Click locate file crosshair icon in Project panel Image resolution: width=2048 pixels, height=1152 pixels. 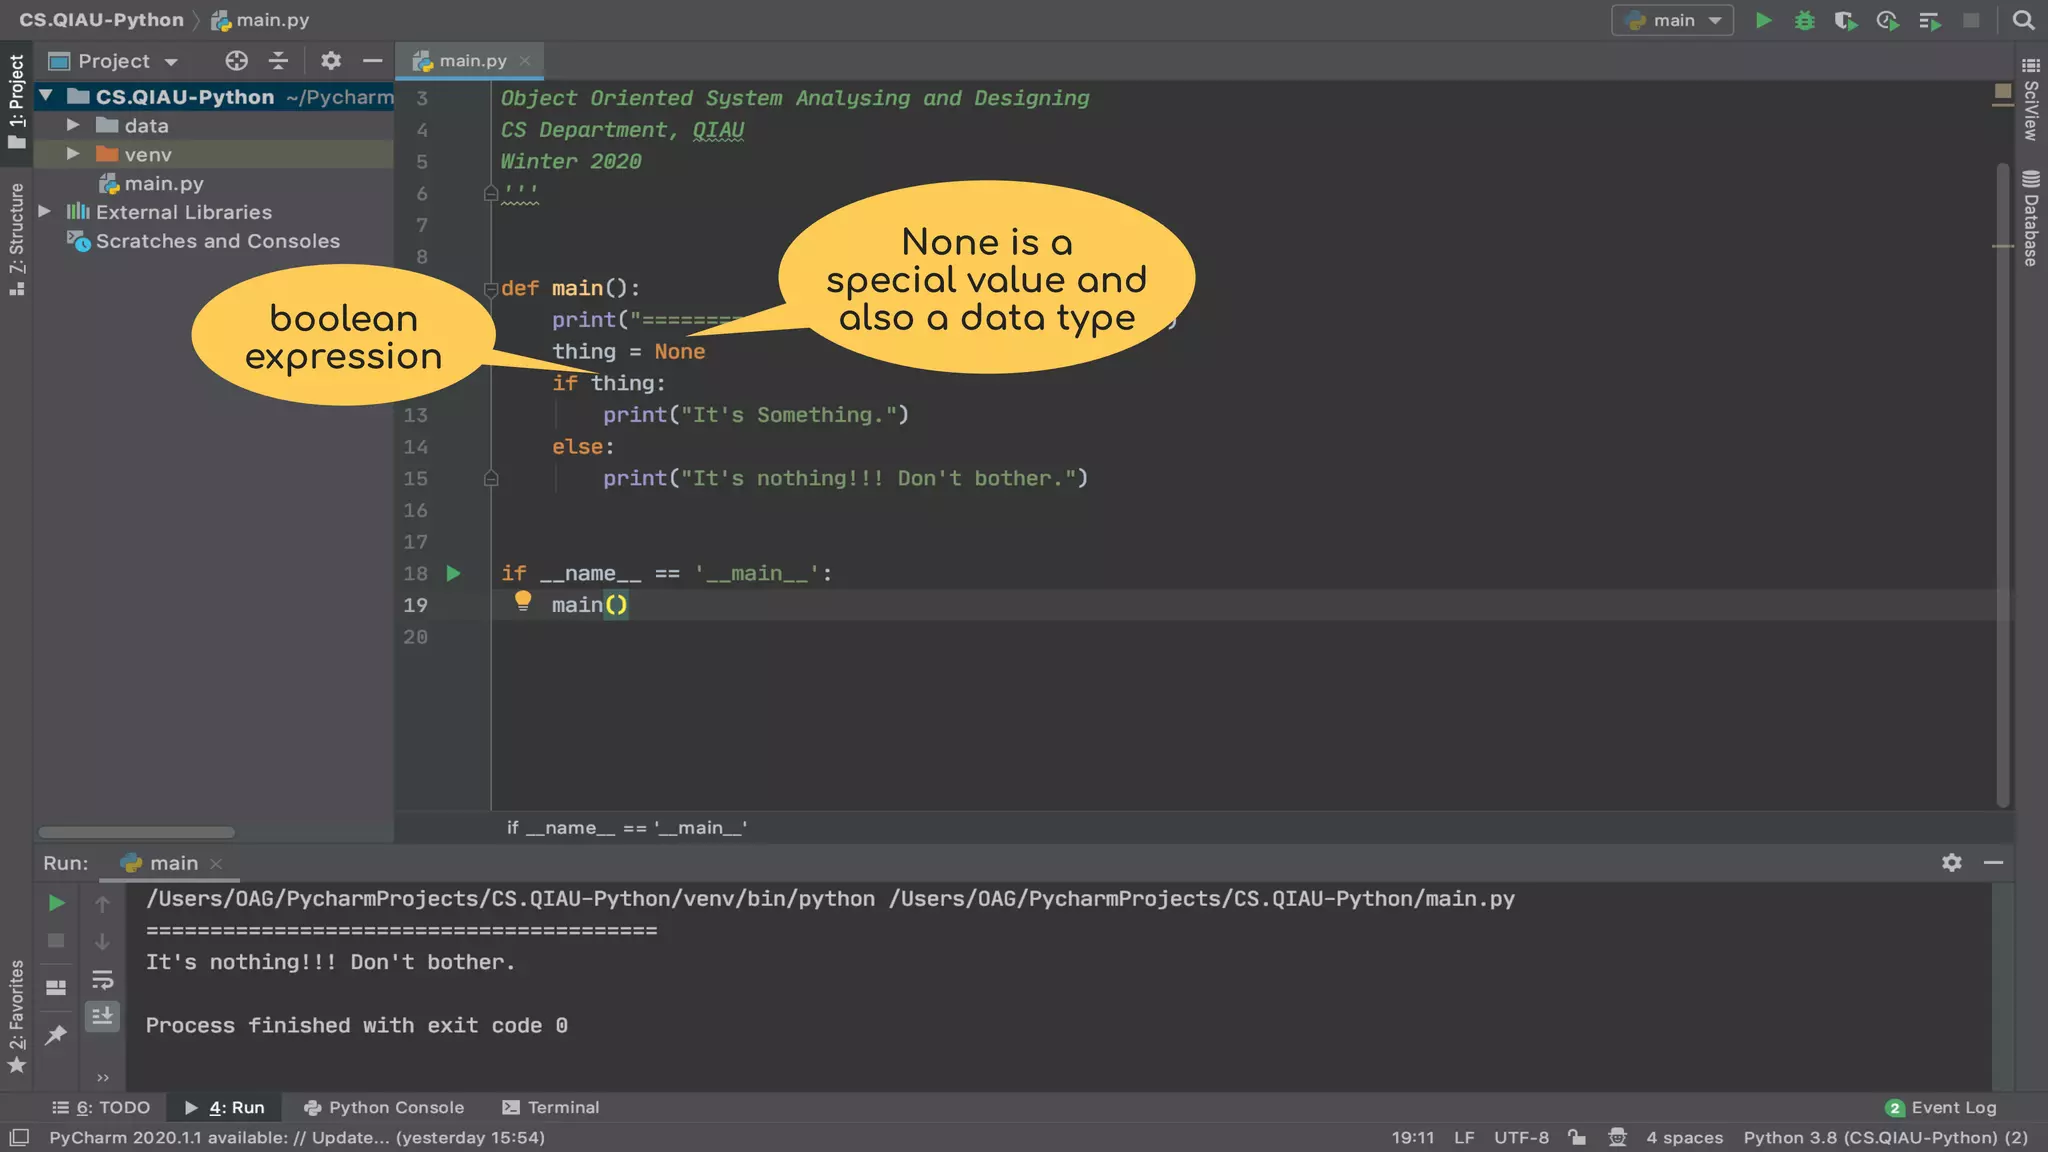236,61
